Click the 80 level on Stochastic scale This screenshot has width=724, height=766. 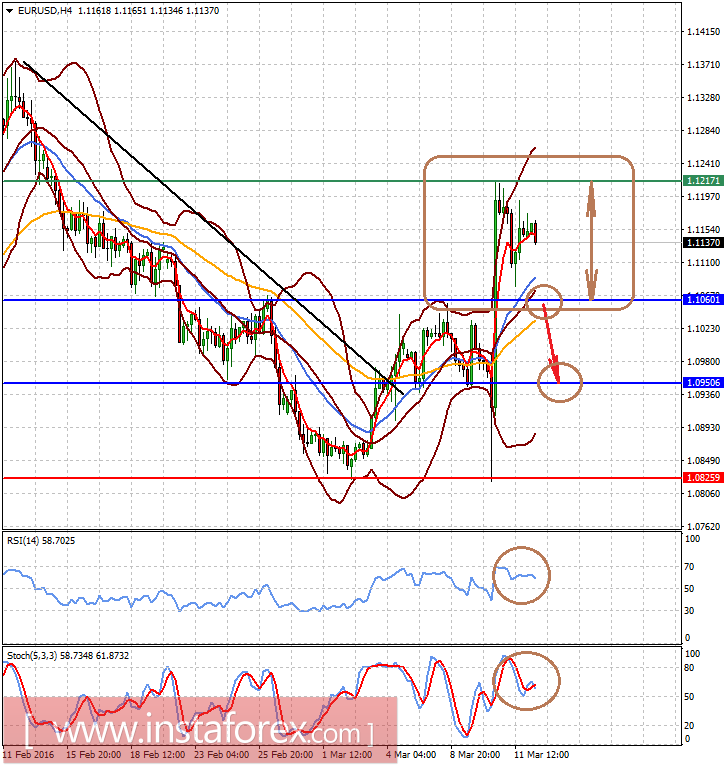[x=689, y=668]
